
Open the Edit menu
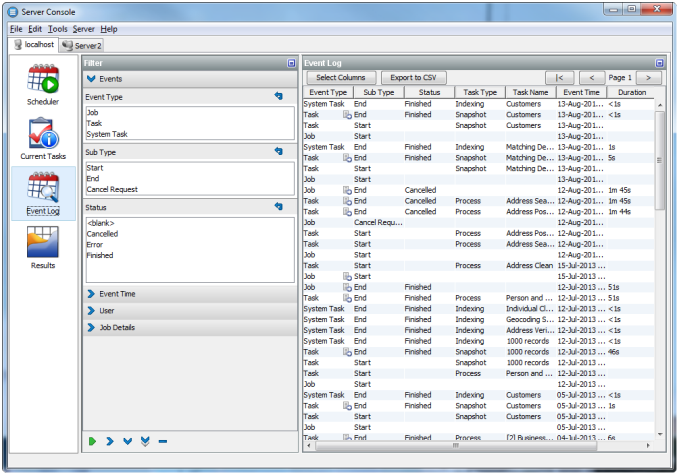click(x=35, y=29)
